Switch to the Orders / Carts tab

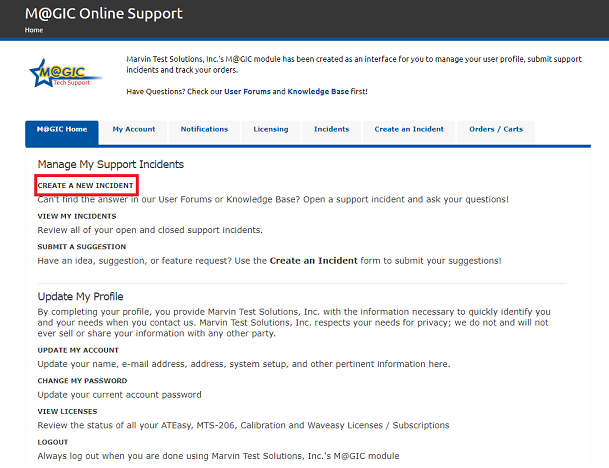[496, 133]
